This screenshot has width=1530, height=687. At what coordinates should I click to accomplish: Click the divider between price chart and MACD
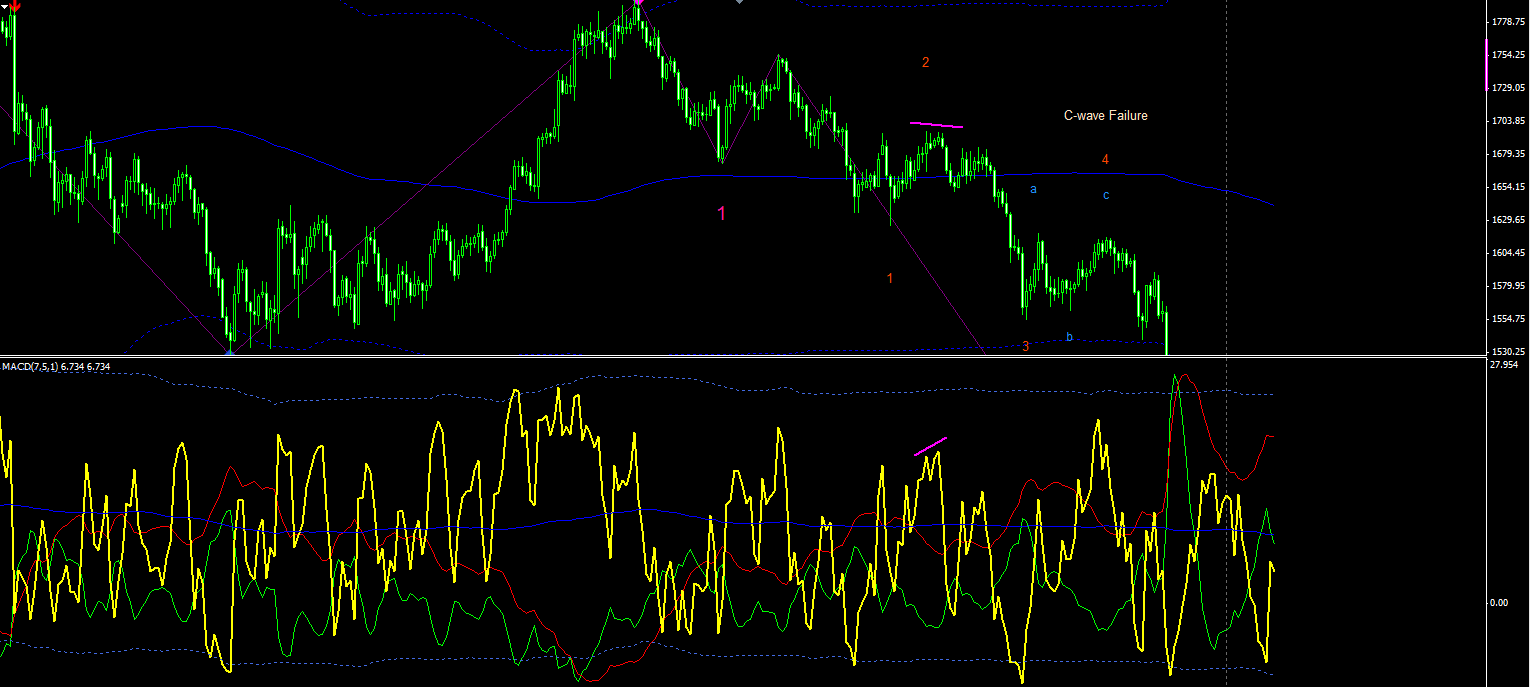pos(743,357)
